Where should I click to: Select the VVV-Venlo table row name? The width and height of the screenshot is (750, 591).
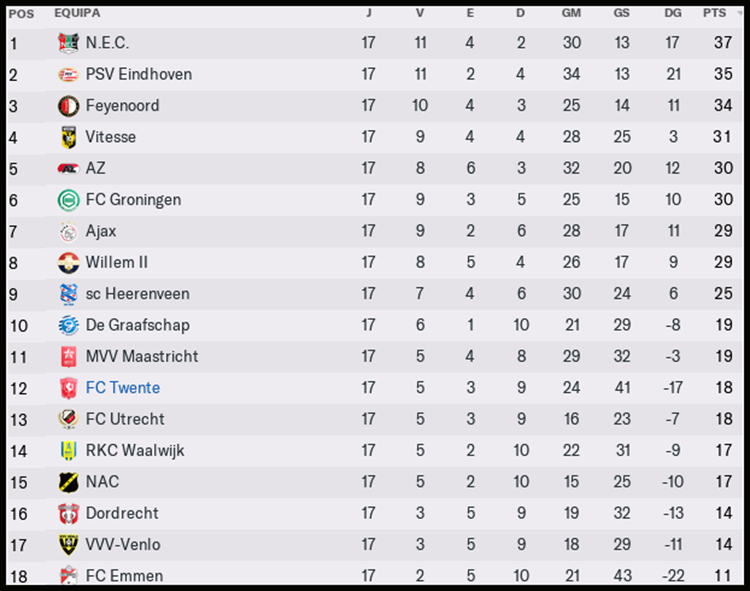tap(123, 544)
